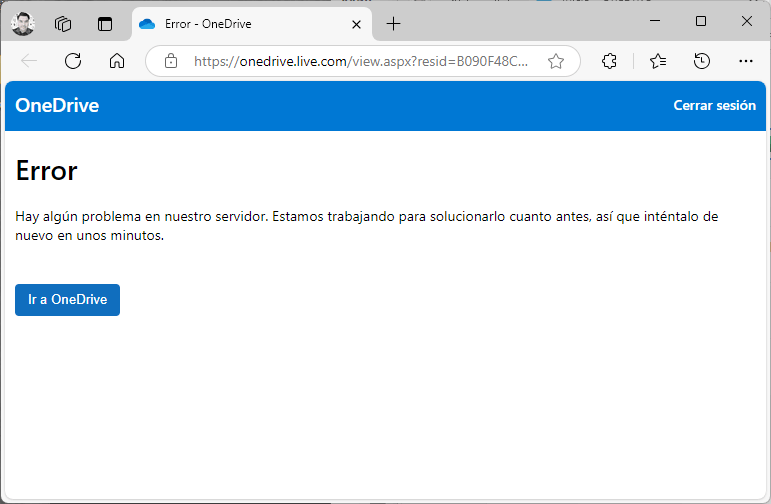Screen dimensions: 771x504
Task: Open Settings and more ellipsis menu
Action: click(x=745, y=61)
